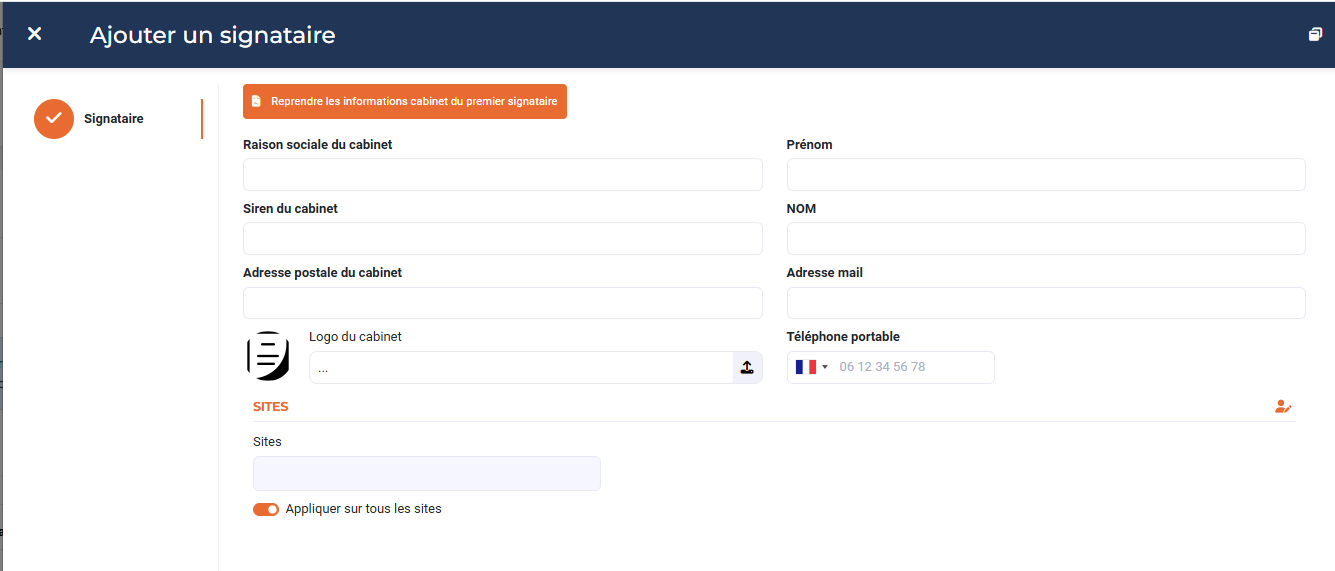This screenshot has height=571, width=1335.
Task: Click the user edit icon in SITES section
Action: click(x=1283, y=407)
